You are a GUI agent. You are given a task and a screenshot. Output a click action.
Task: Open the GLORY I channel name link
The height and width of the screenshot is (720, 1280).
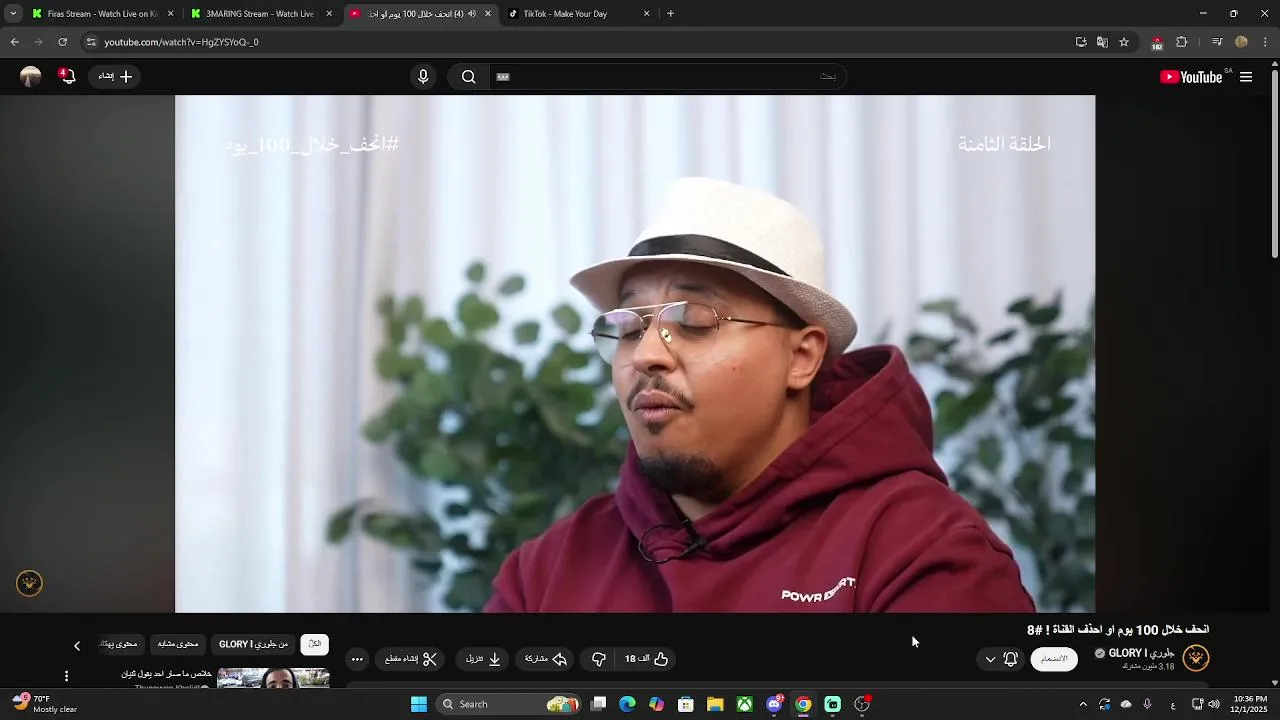pyautogui.click(x=1141, y=653)
